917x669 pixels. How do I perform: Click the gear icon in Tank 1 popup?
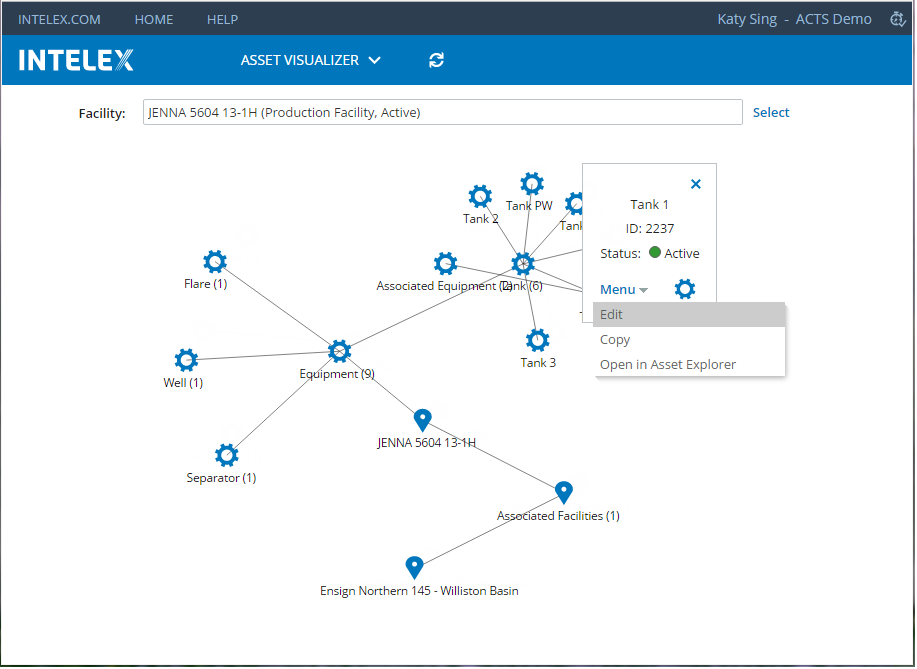click(685, 289)
